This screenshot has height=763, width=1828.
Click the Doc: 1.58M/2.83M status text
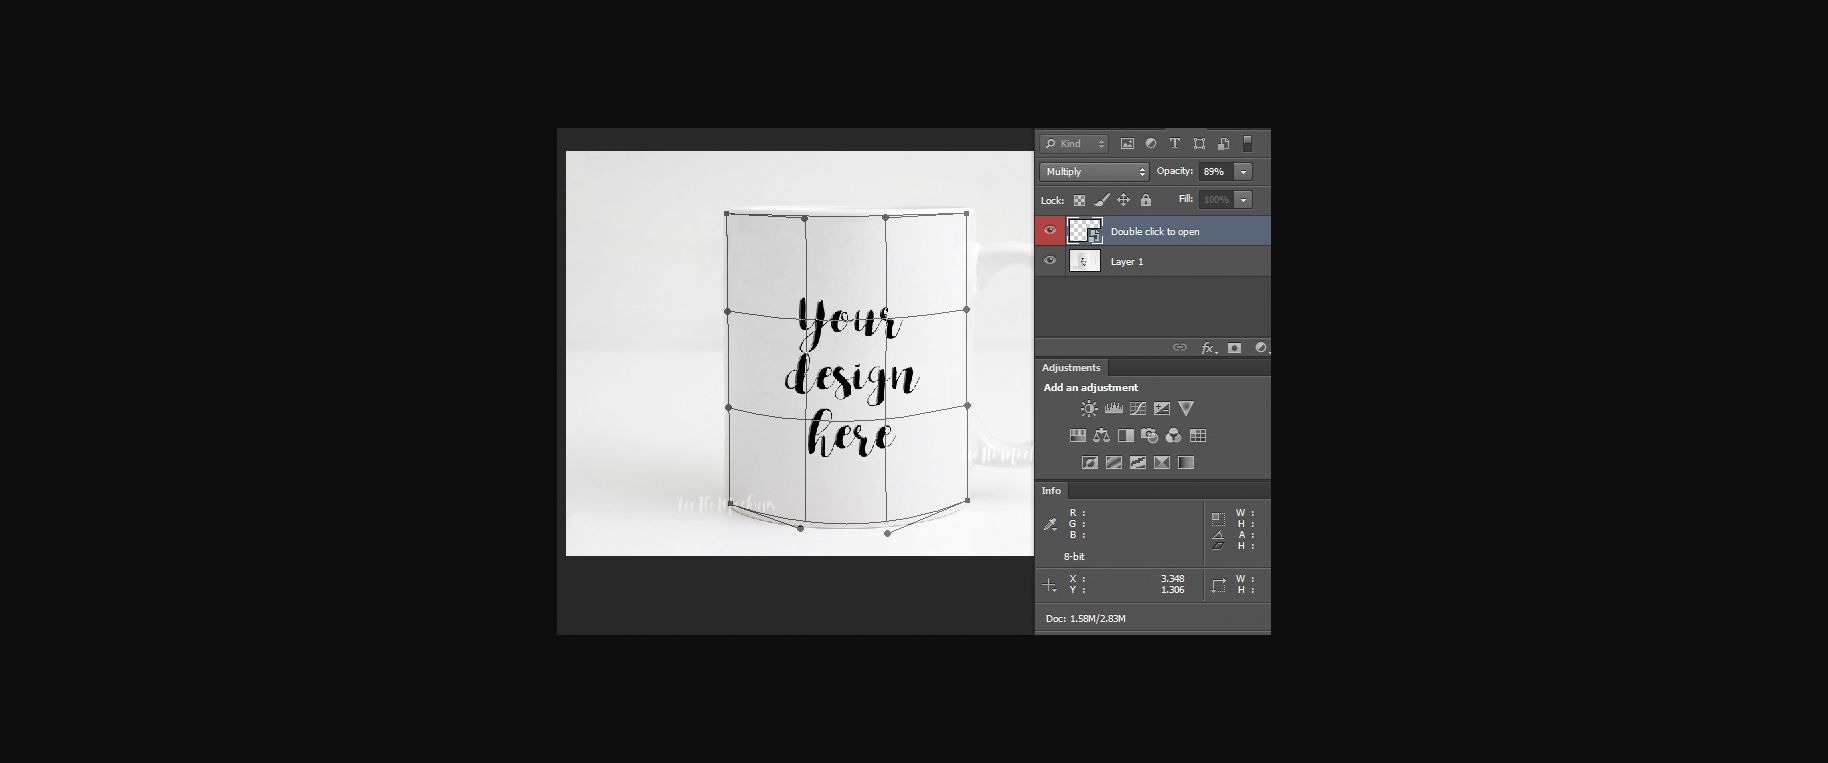coord(1086,619)
